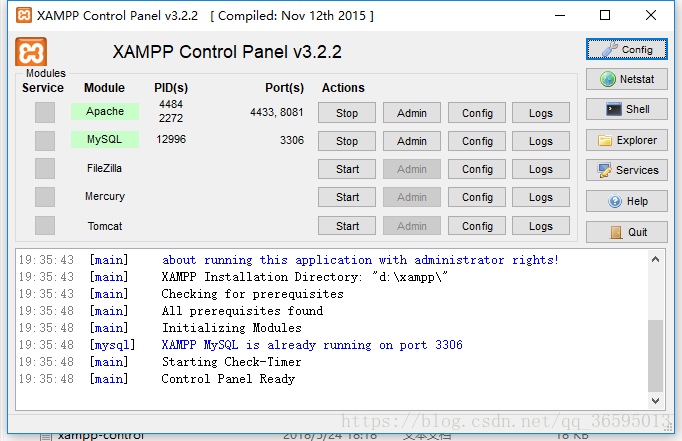Click log line 'XAMPP Installation Directory'

pyautogui.click(x=304, y=277)
